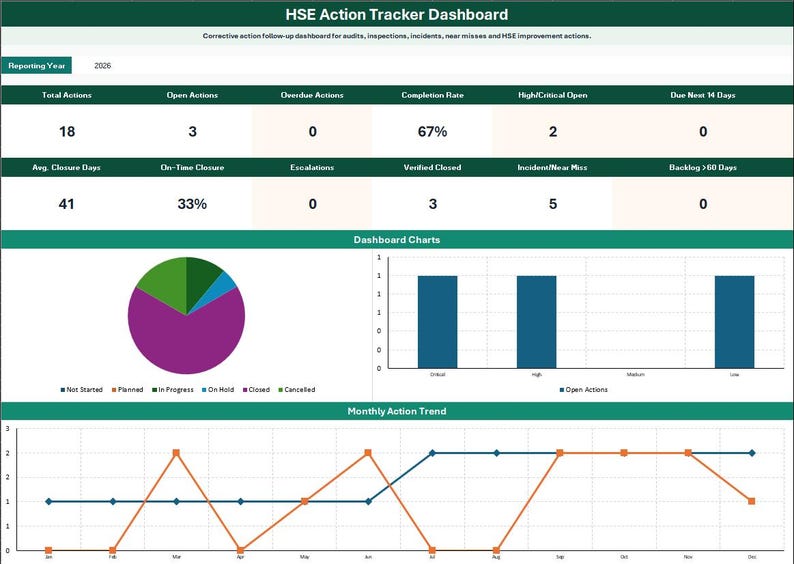Screen dimensions: 794x564
Task: Select the Incident/Near Miss header
Action: point(553,167)
